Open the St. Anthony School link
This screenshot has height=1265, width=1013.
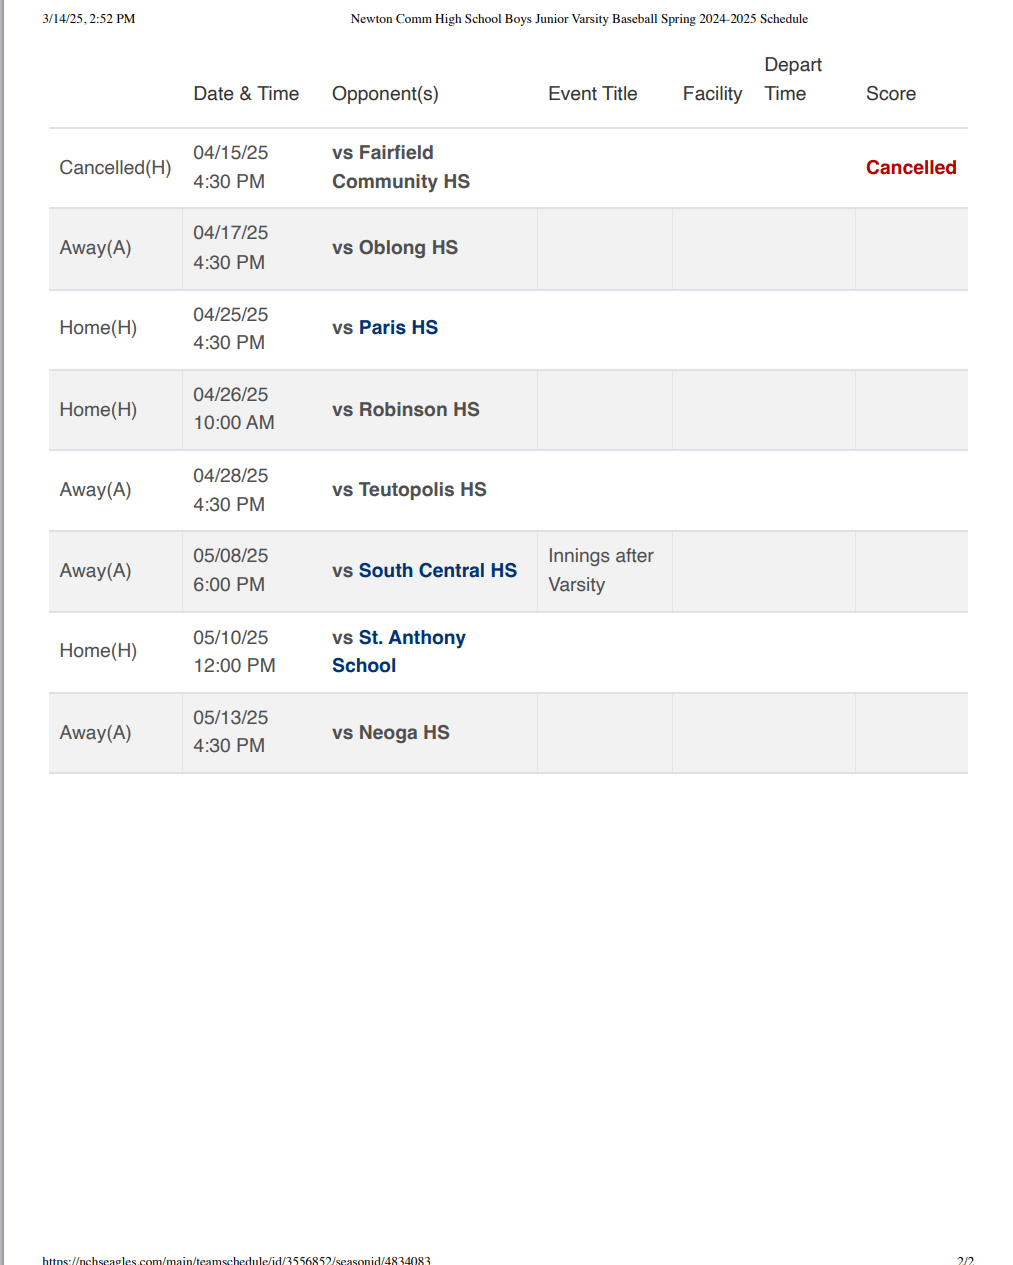coord(398,651)
